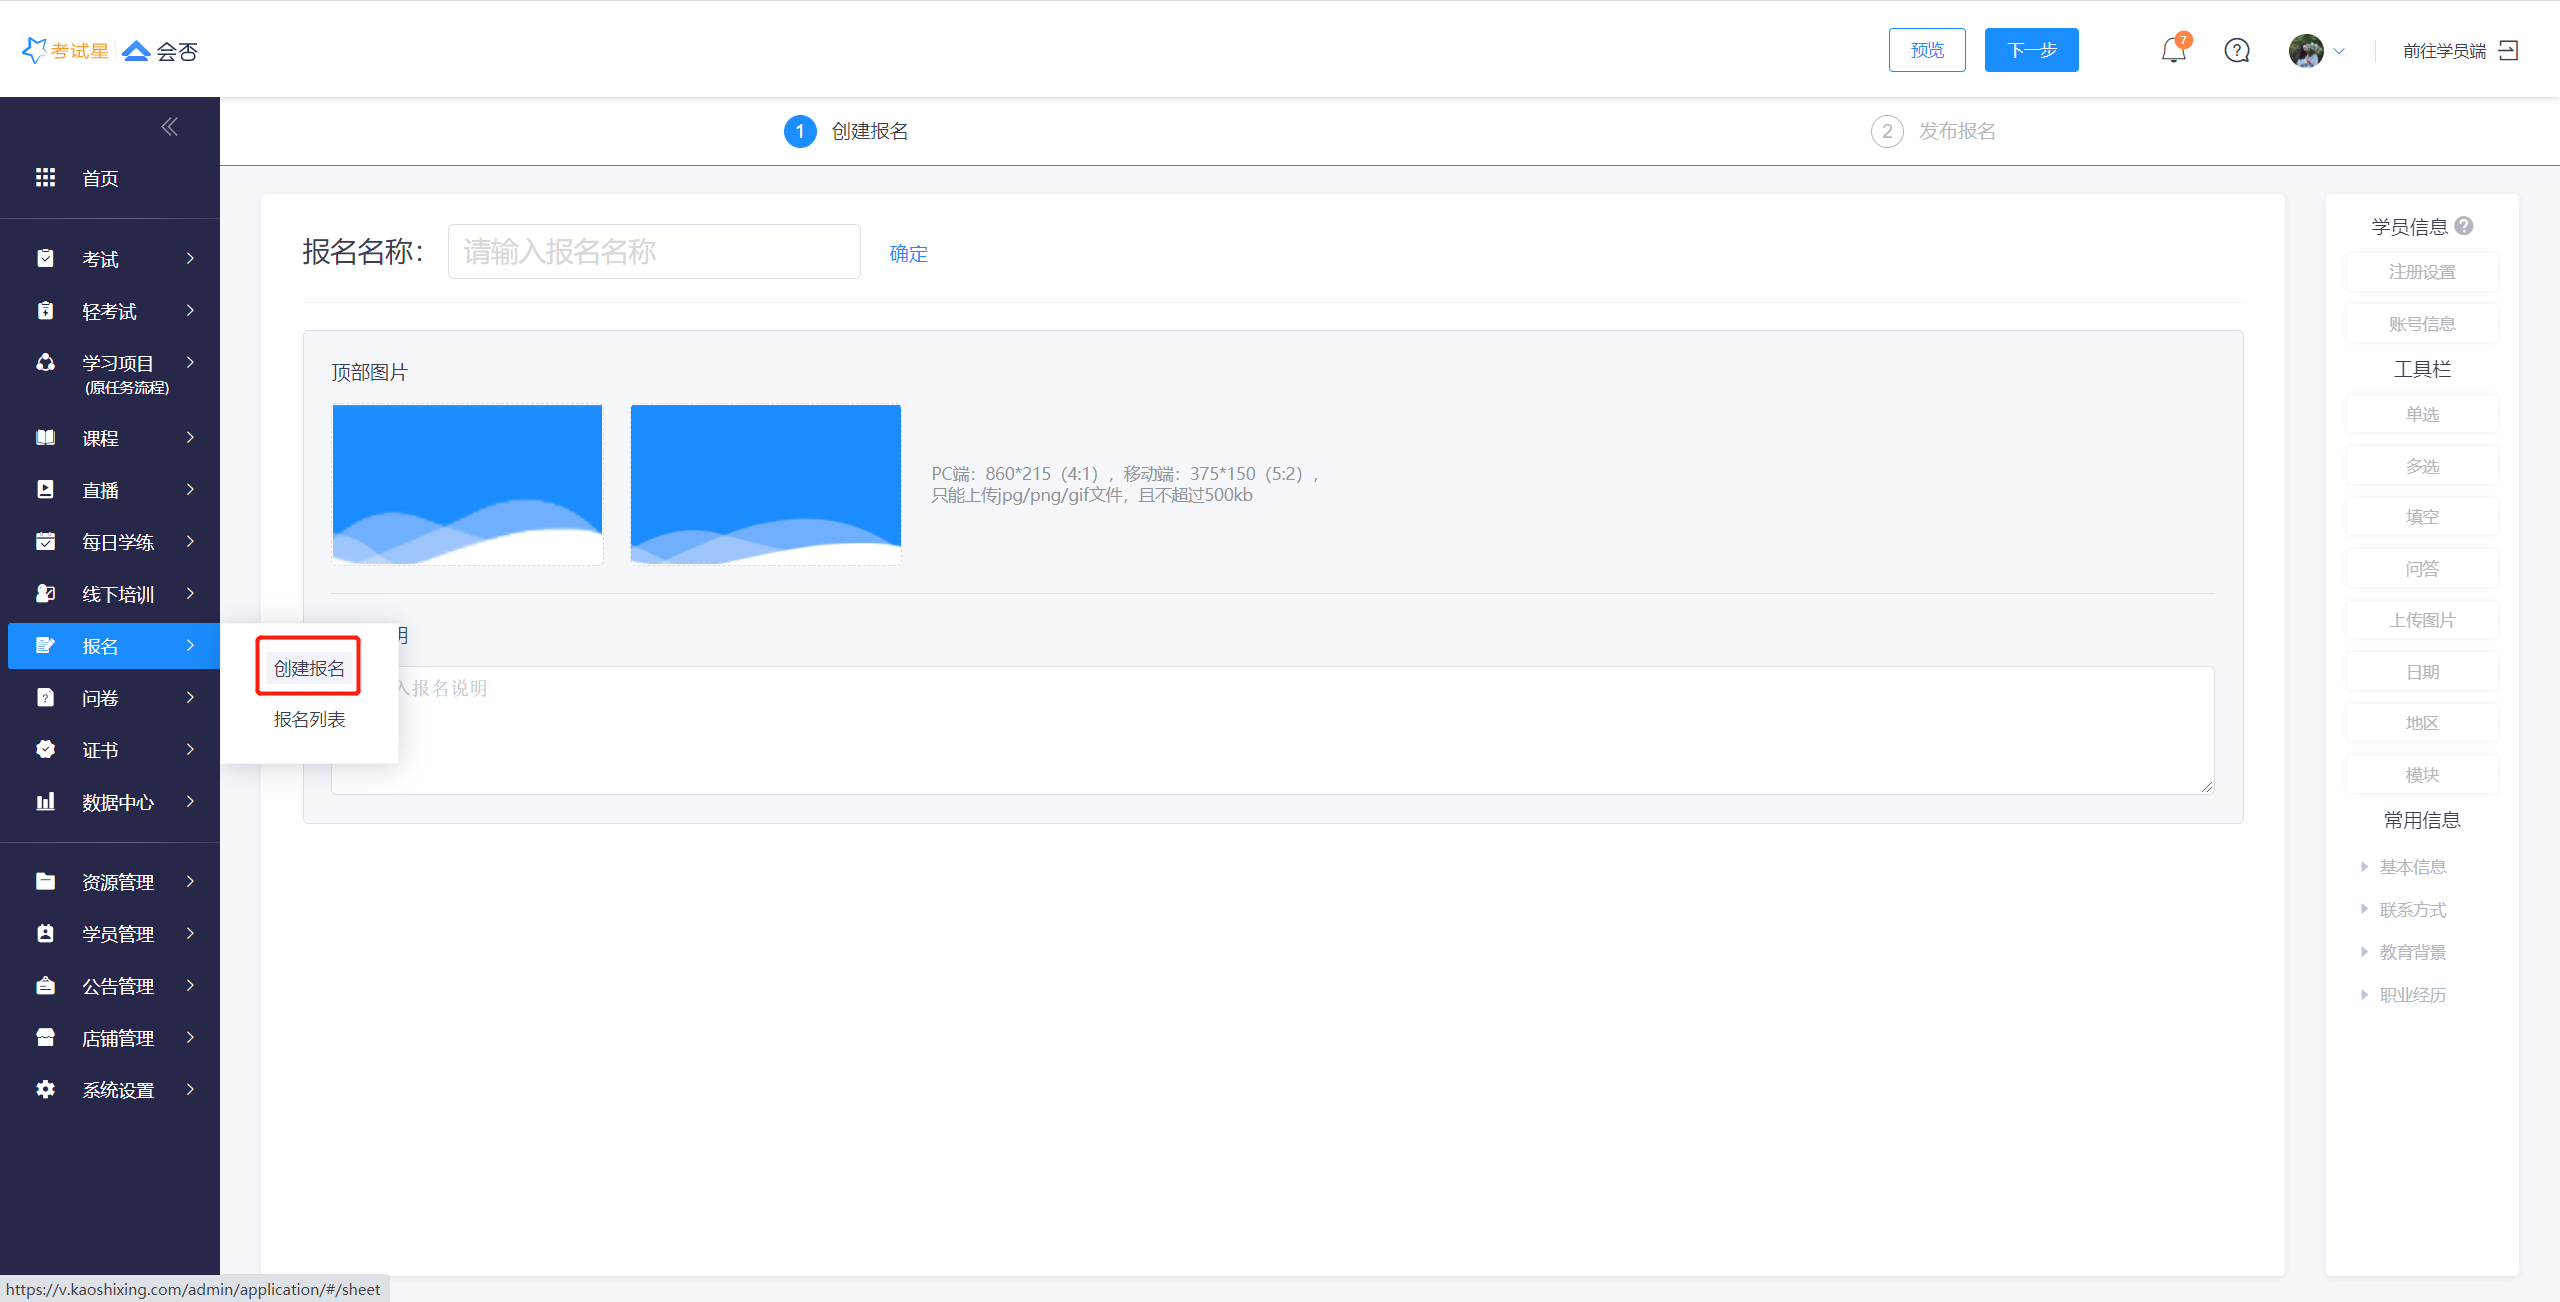Click the 前往学员端 exit icon
Screen dimensions: 2560x1302
(x=2509, y=50)
